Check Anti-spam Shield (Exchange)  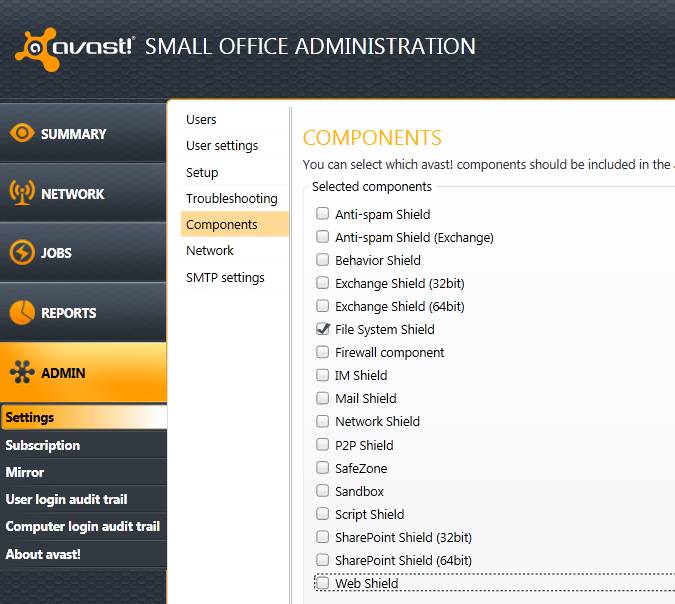(x=322, y=236)
